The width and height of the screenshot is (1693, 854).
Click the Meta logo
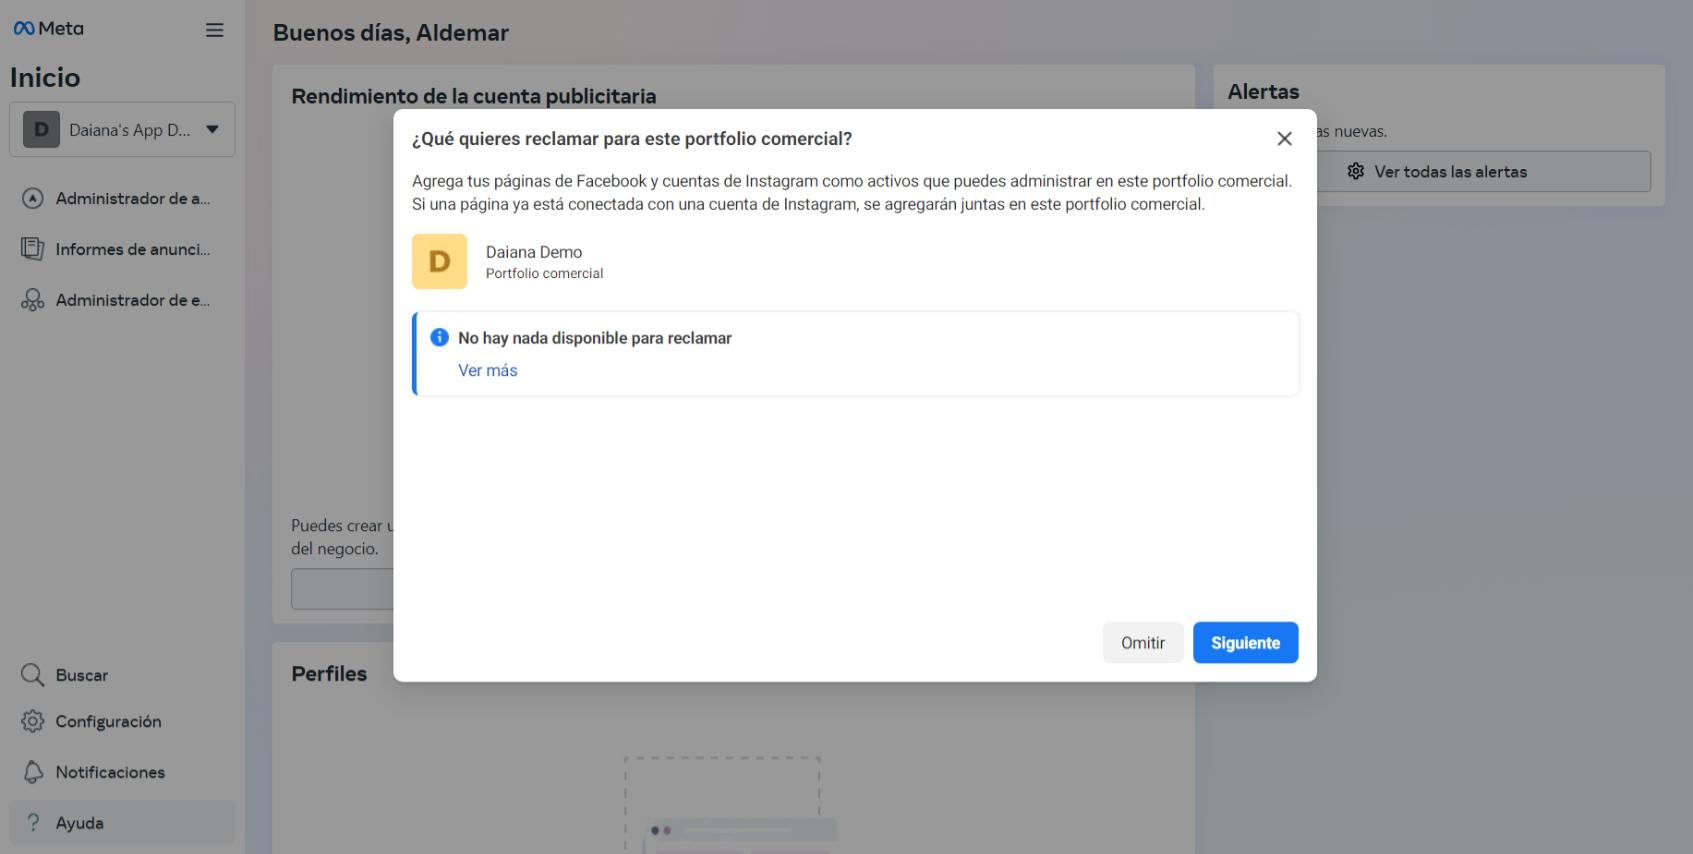pyautogui.click(x=48, y=29)
